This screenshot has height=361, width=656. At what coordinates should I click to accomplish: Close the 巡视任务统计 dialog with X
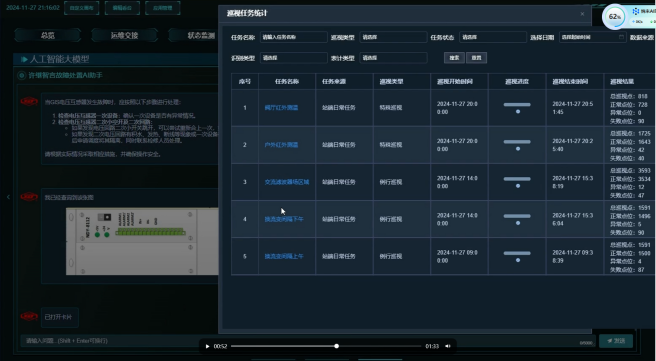[x=582, y=14]
